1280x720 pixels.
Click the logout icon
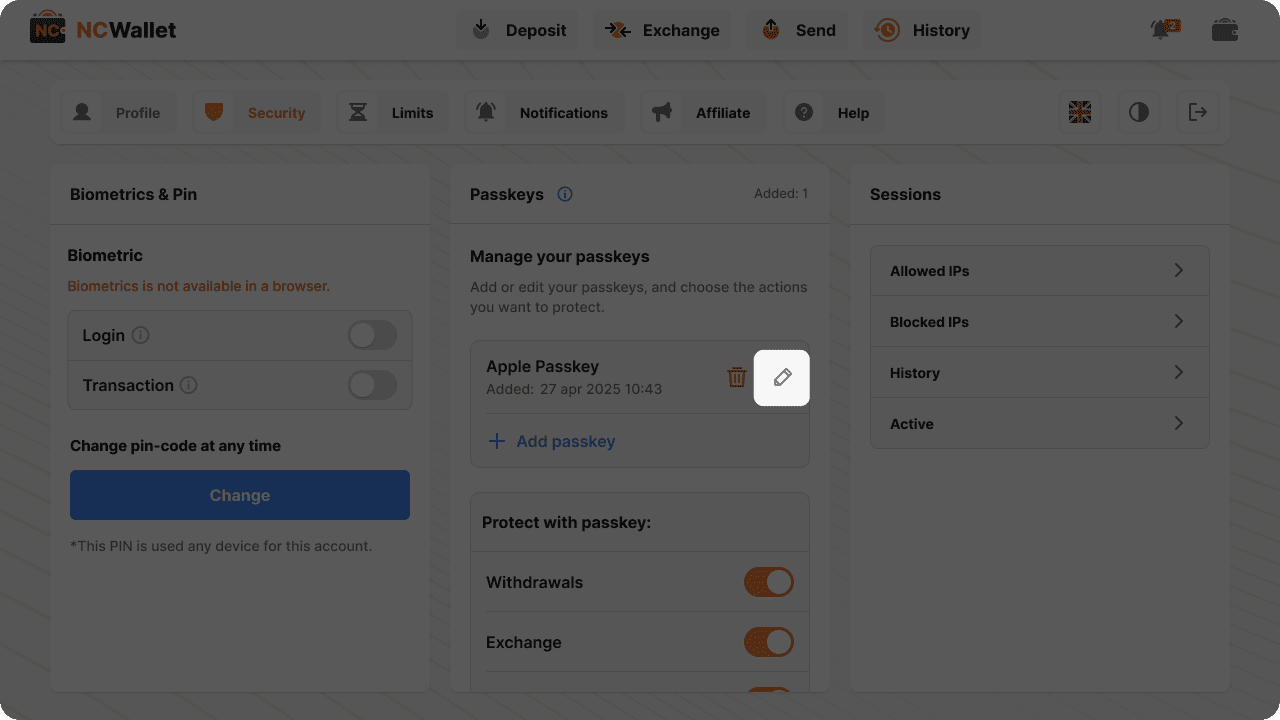1197,112
